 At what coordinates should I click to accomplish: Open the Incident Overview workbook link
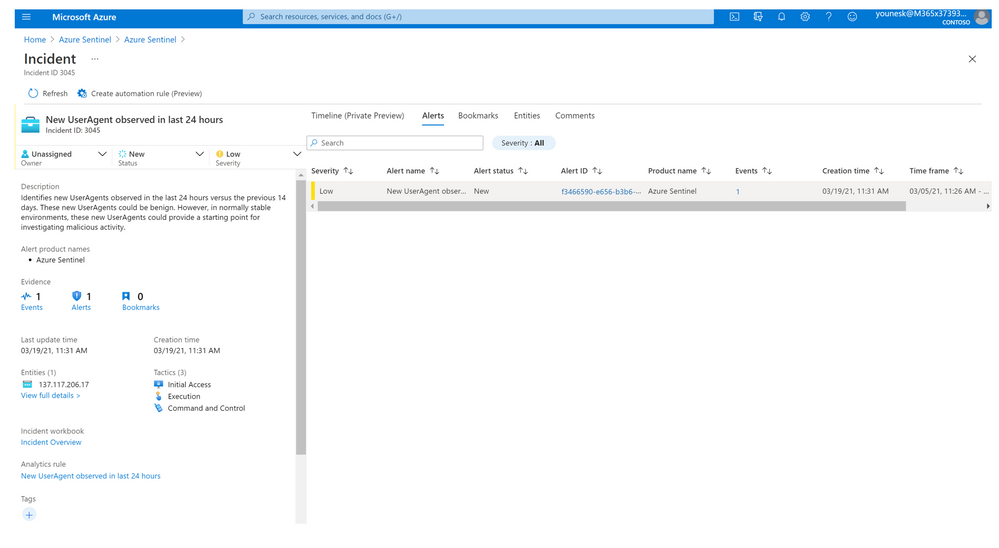[x=51, y=442]
